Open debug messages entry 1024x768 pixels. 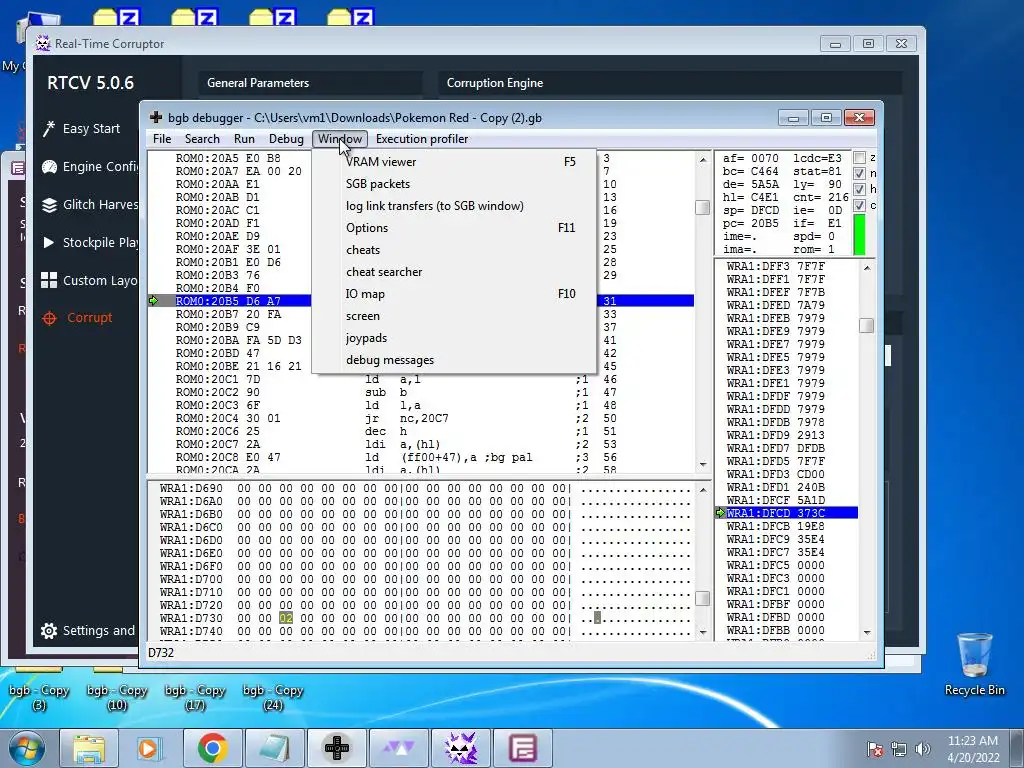[x=454, y=360]
